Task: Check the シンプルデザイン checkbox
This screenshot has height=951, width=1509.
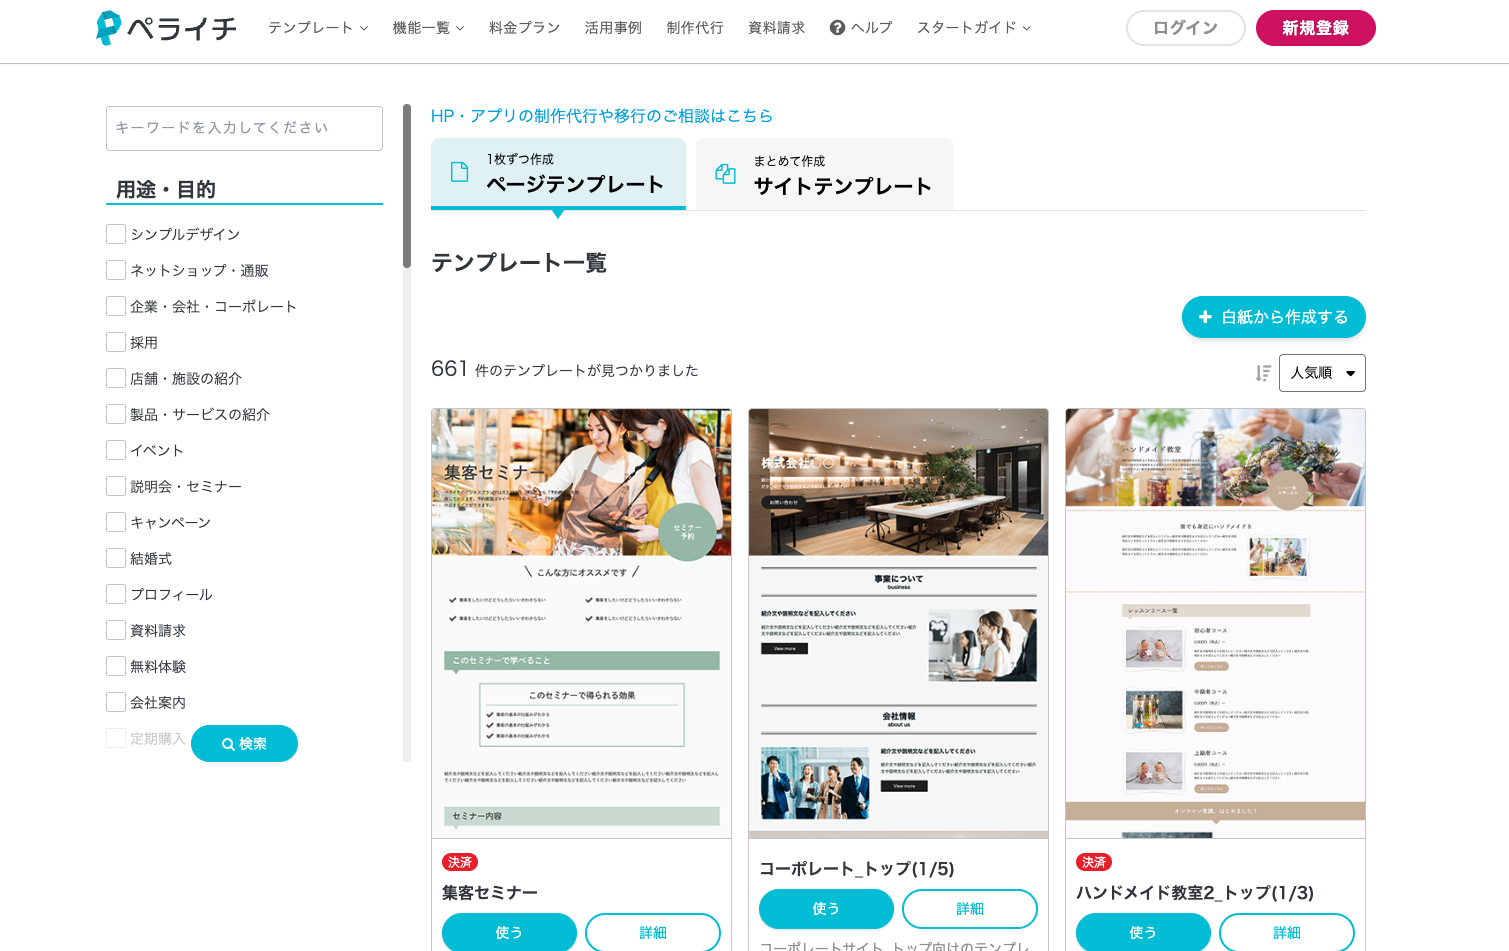Action: click(116, 234)
